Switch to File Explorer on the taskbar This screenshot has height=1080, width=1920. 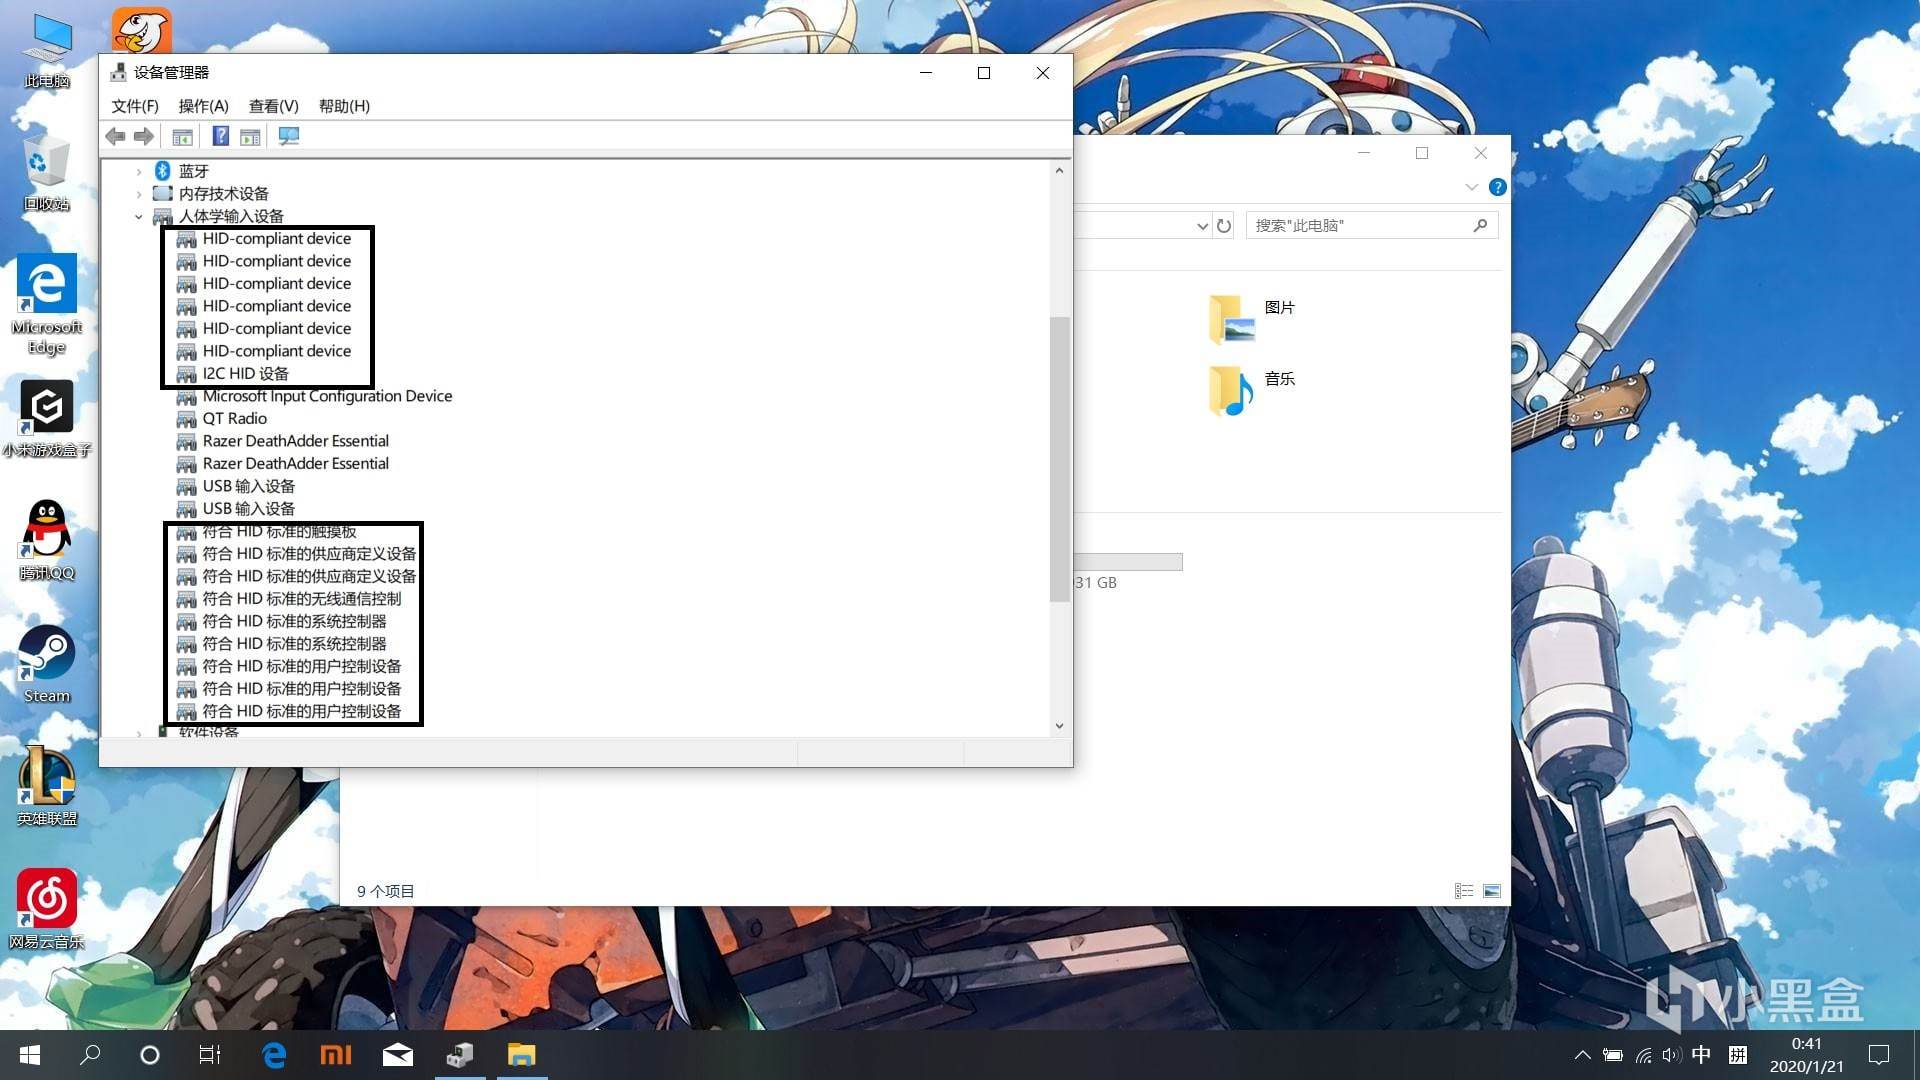coord(522,1055)
